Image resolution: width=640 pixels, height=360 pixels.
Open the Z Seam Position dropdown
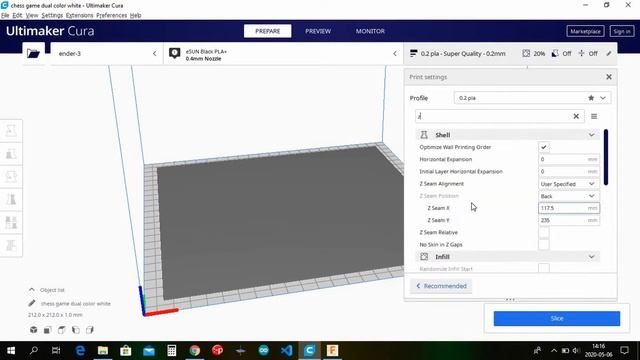pyautogui.click(x=569, y=196)
